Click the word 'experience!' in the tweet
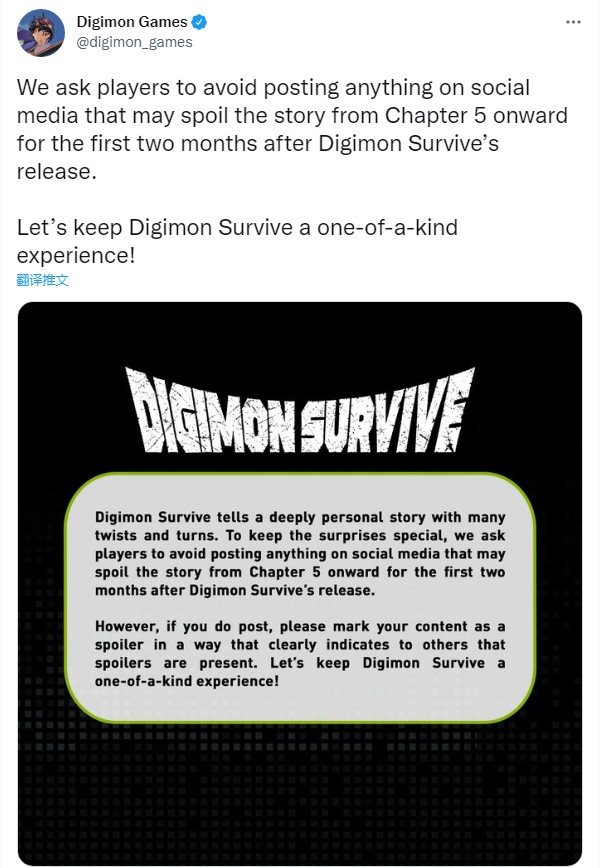The width and height of the screenshot is (600, 868). point(76,256)
